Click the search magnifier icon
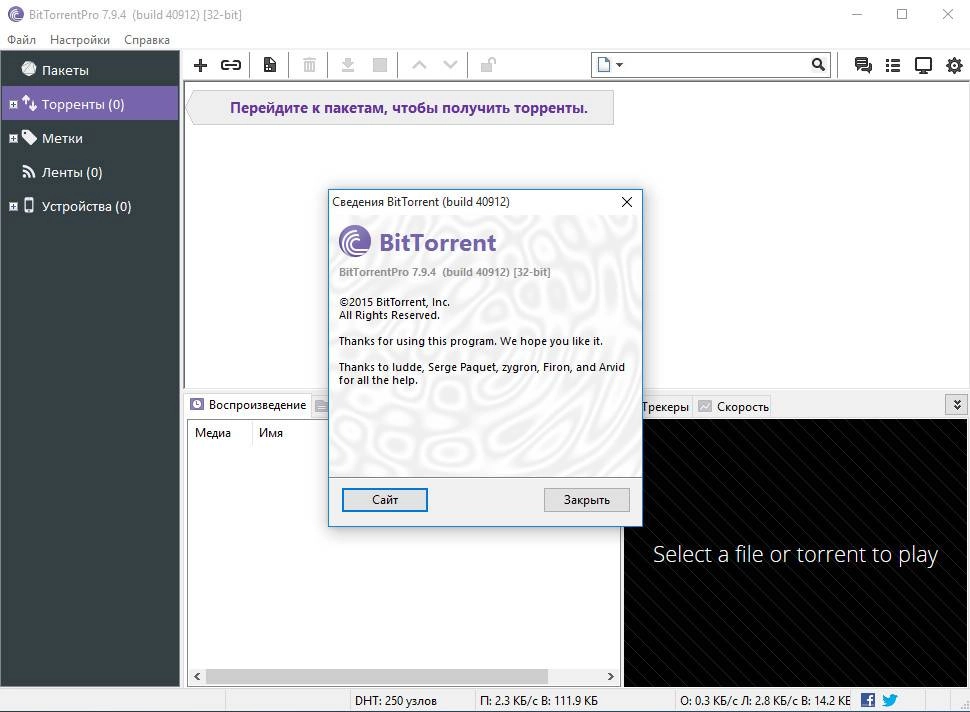The width and height of the screenshot is (970, 712). click(x=818, y=64)
